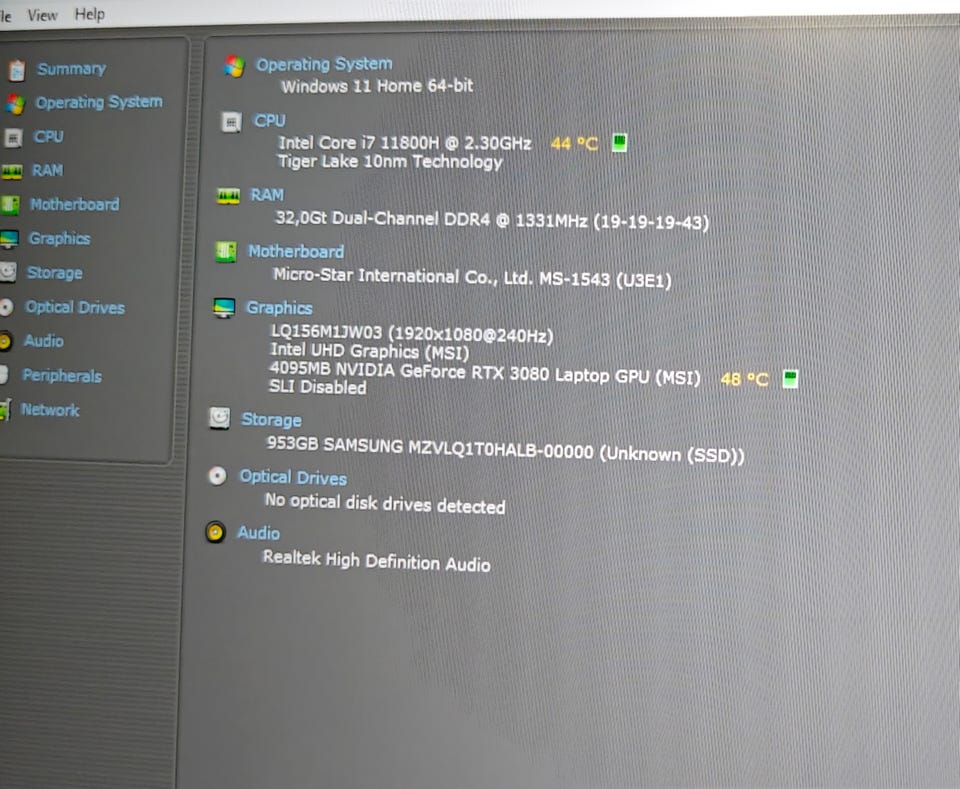Screen dimensions: 960x789
Task: Click the Audio speaker icon in sidebar
Action: 5,341
